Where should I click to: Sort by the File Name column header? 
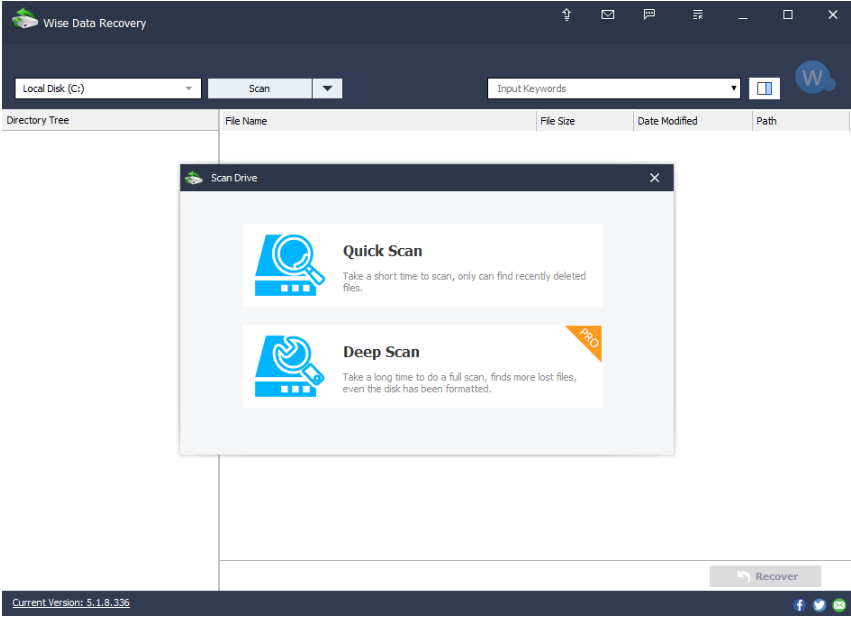click(377, 121)
